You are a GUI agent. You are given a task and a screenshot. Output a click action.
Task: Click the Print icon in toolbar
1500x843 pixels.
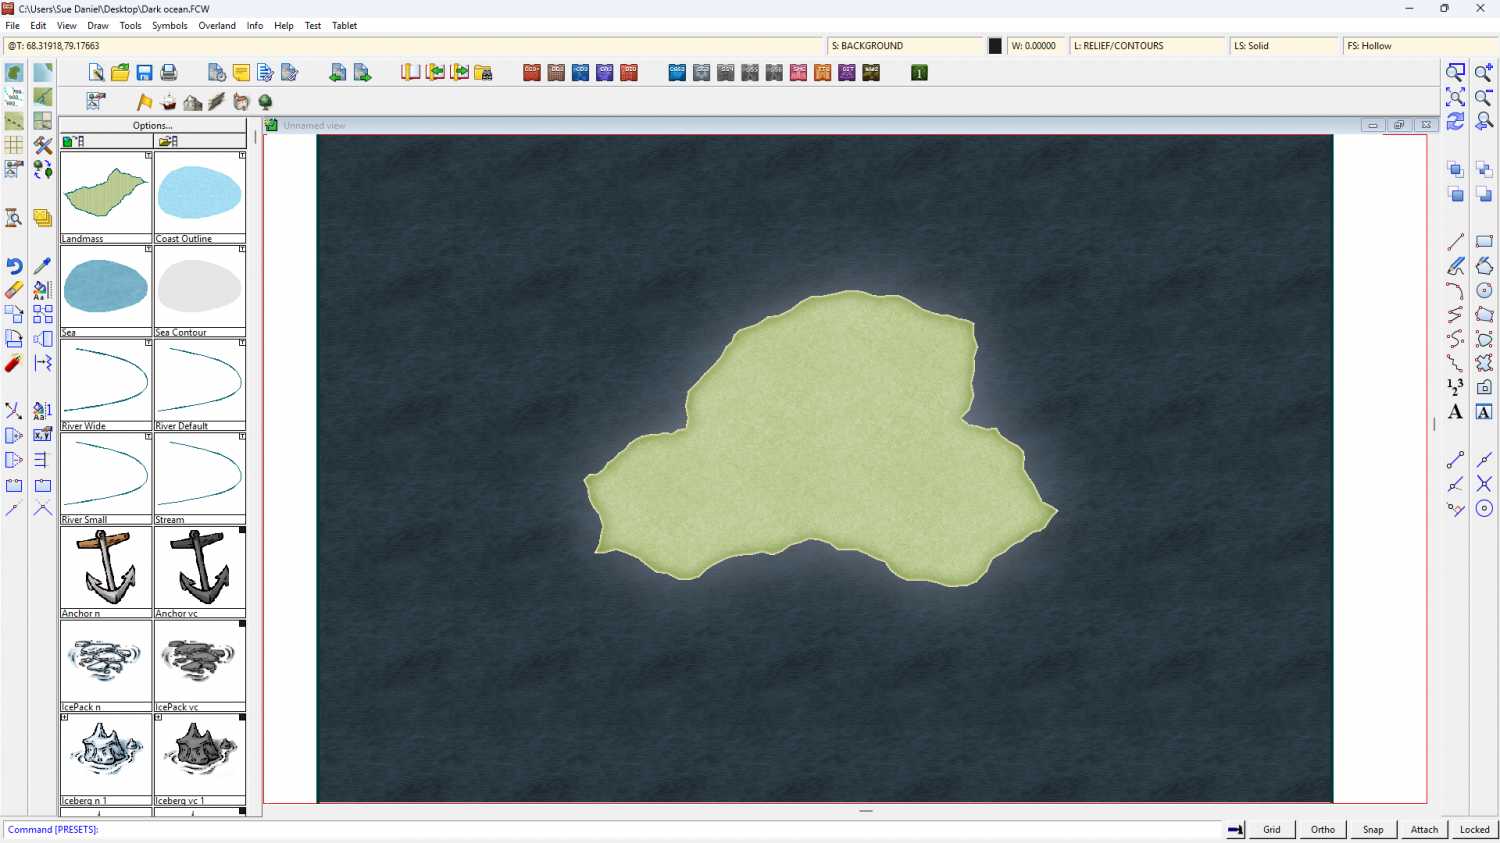(x=169, y=73)
